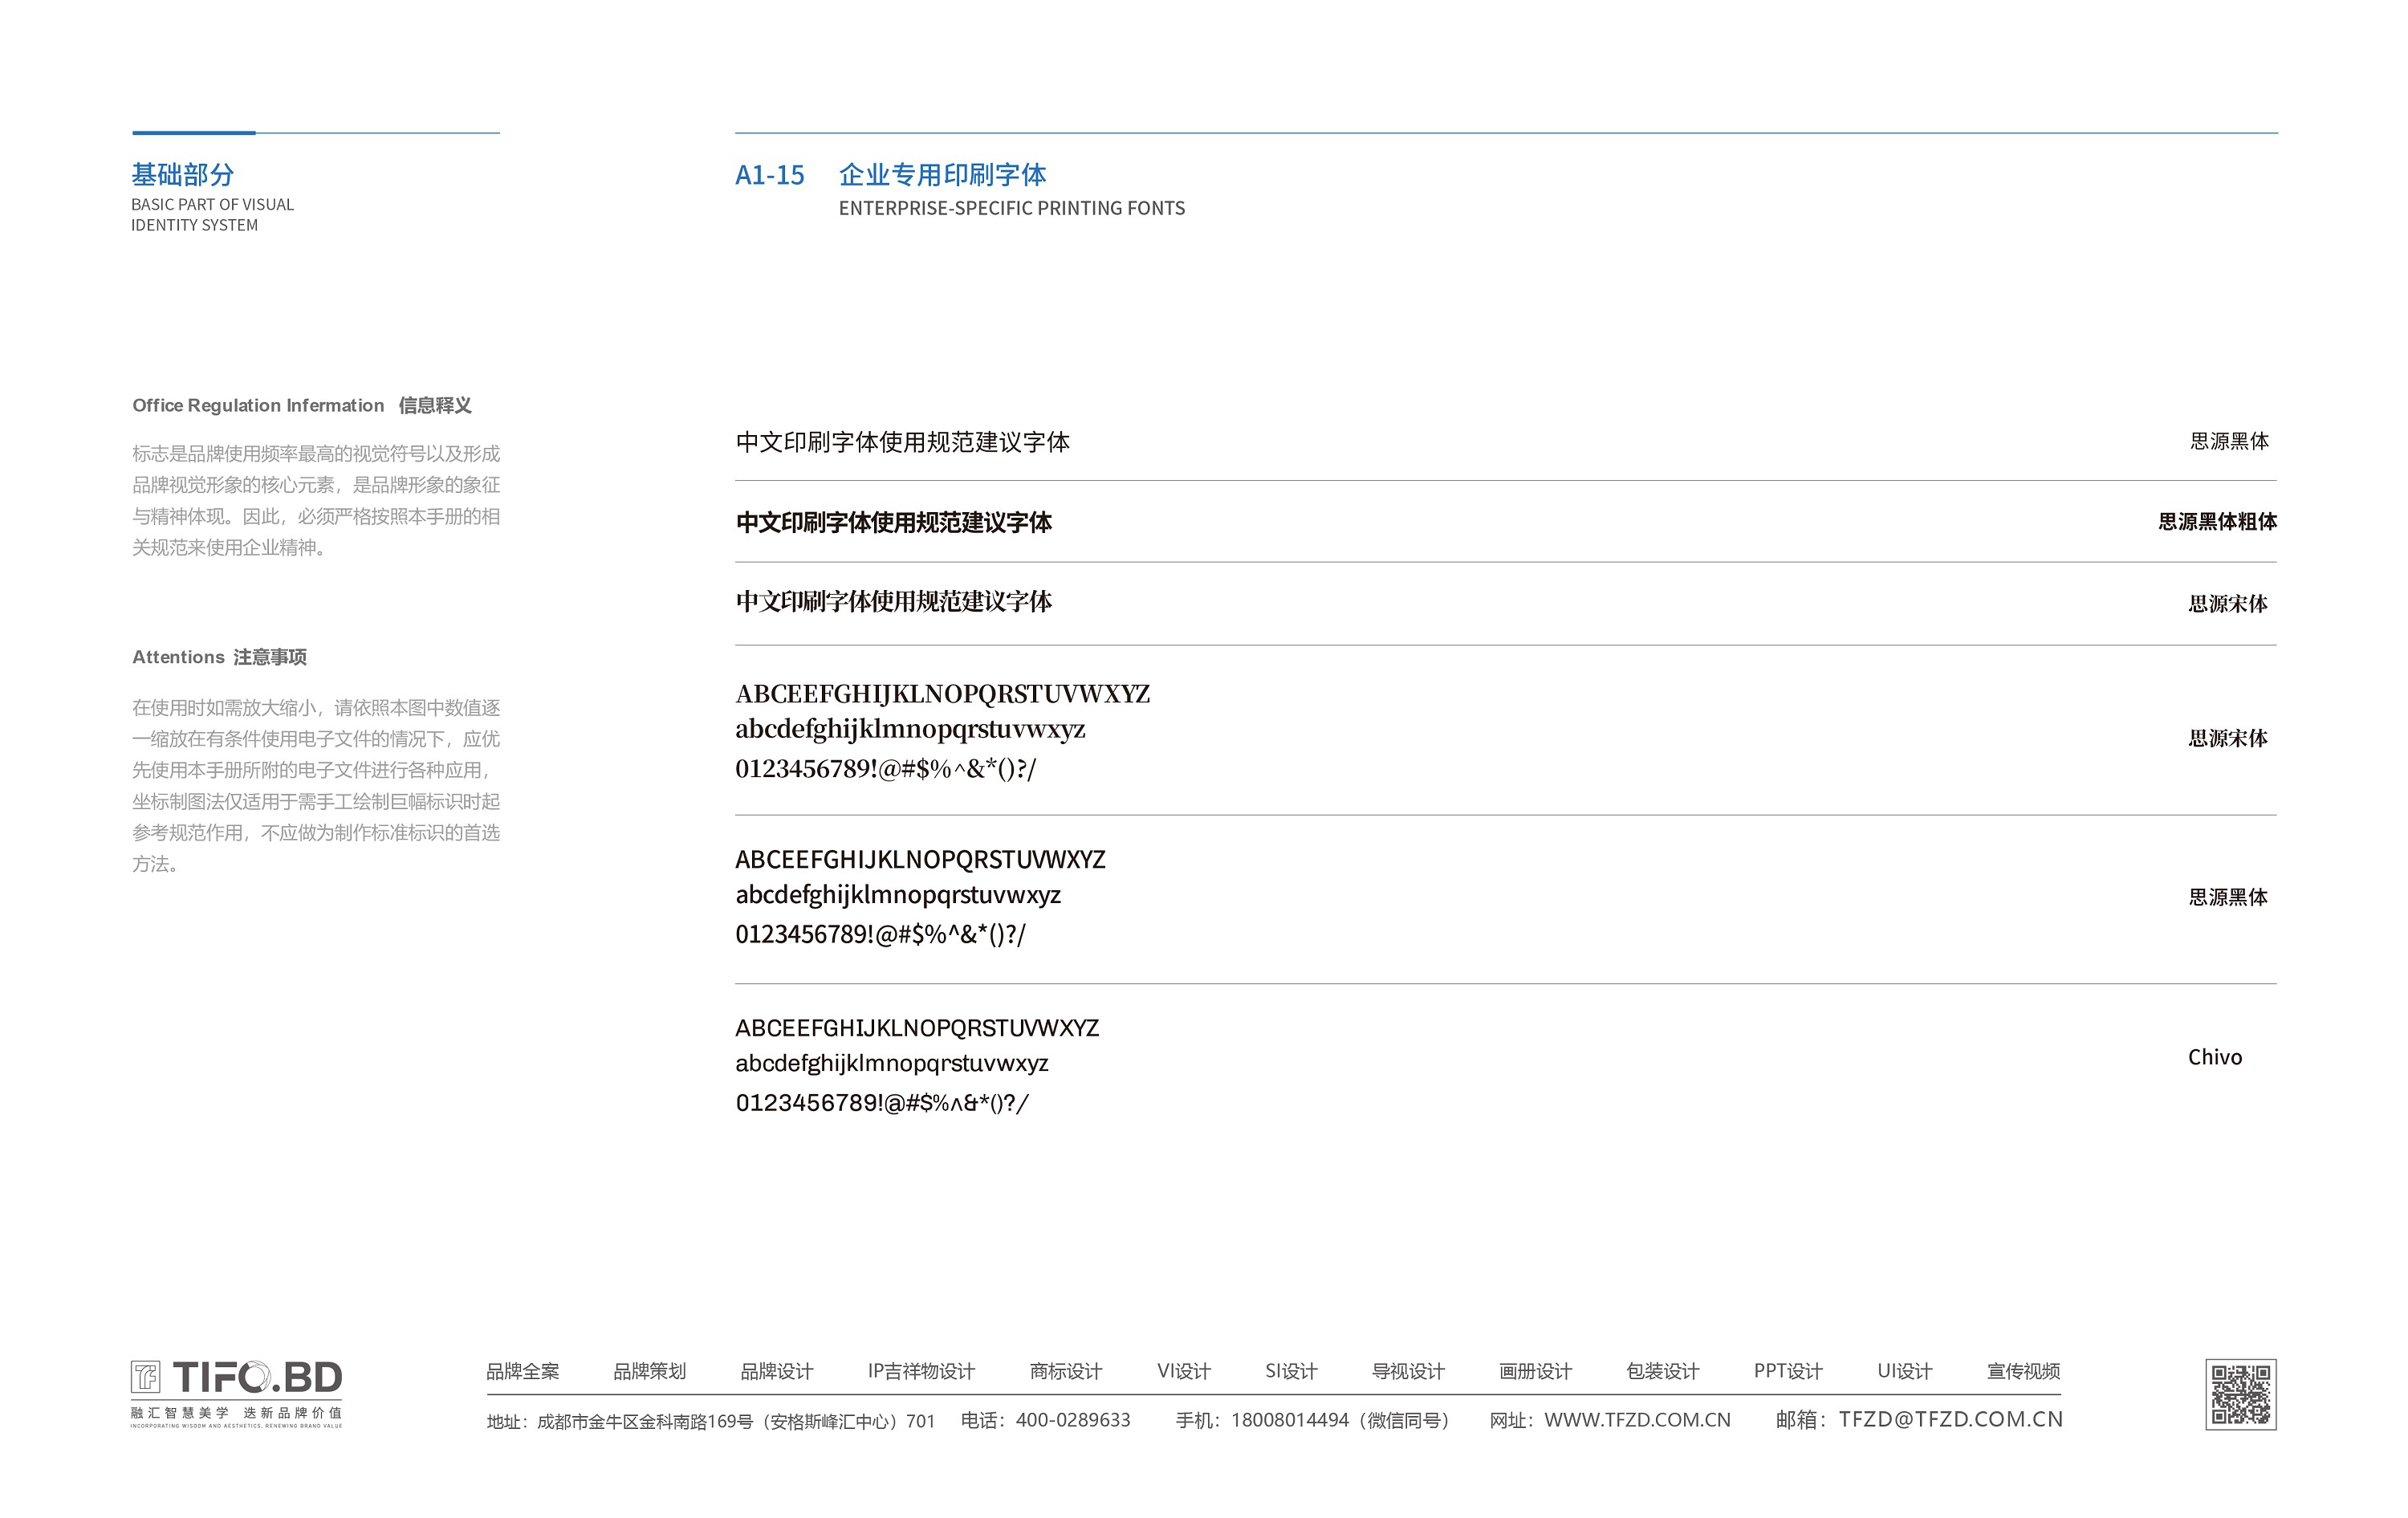2408x1518 pixels.
Task: Click BASIC PART OF VISUAL IDENTITY SYSTEM
Action: (212, 215)
